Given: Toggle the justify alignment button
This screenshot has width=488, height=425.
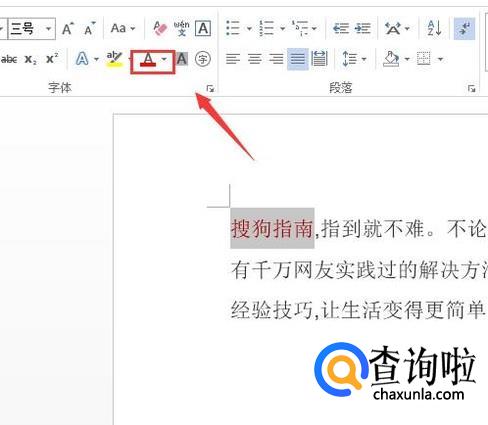Looking at the screenshot, I should (x=297, y=59).
